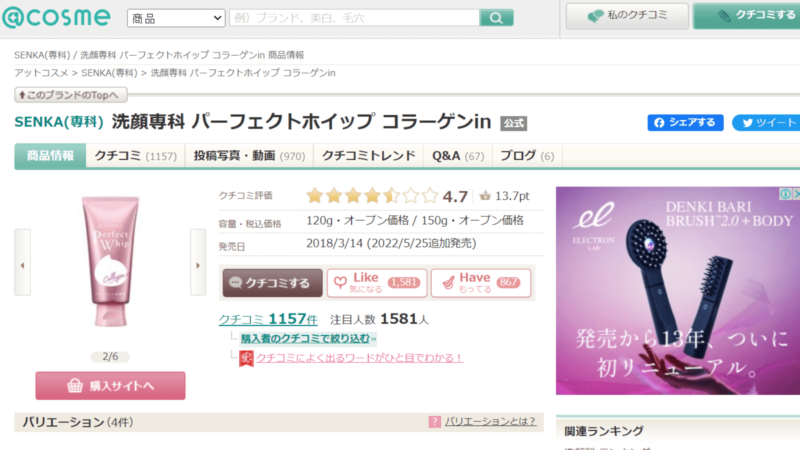Go to このブランドのTopへ button
The image size is (800, 450).
[70, 95]
